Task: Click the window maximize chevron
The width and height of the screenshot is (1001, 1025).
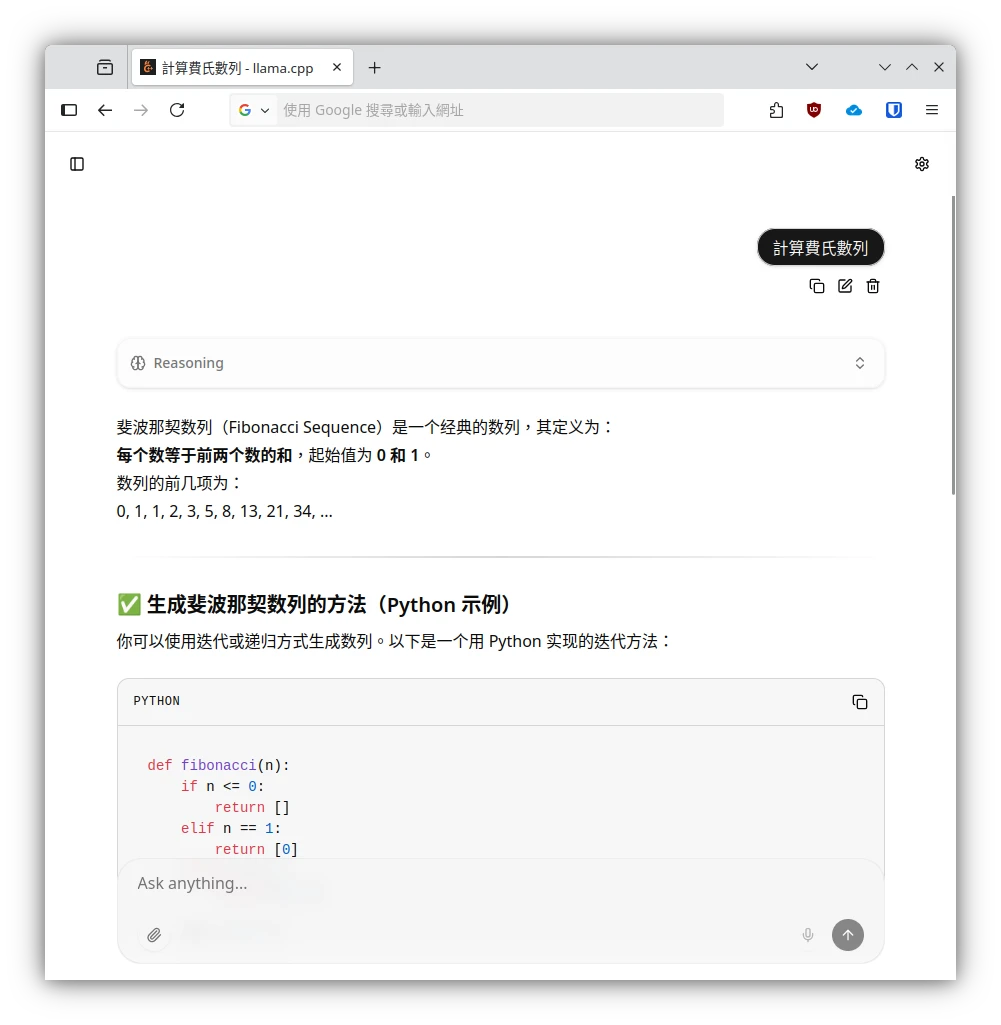Action: click(912, 67)
